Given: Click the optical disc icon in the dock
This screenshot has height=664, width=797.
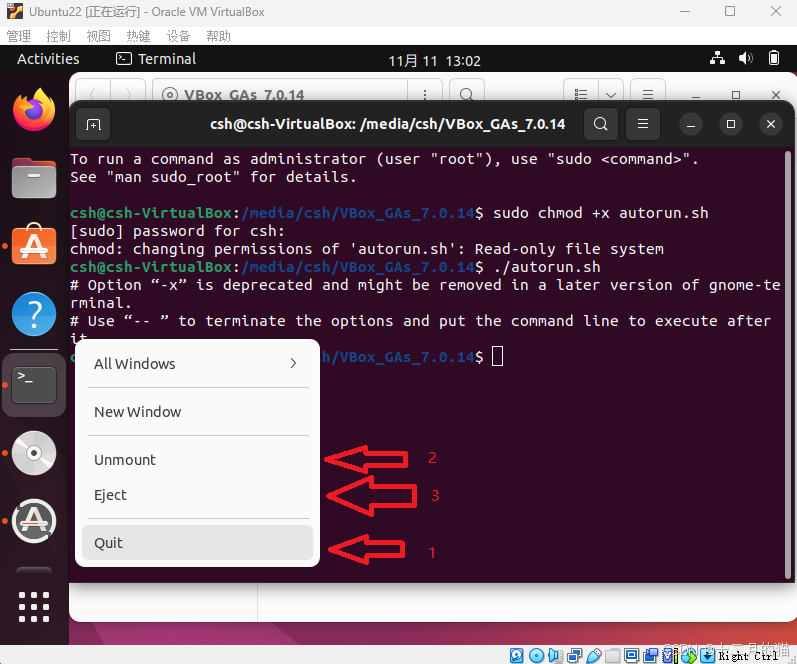Looking at the screenshot, I should coord(34,452).
